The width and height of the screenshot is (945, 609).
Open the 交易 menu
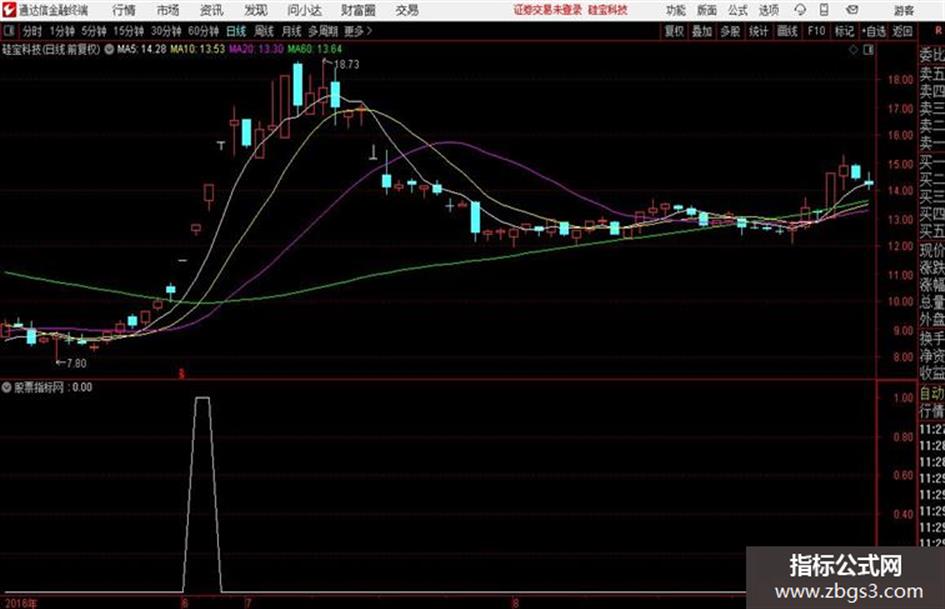[x=407, y=10]
